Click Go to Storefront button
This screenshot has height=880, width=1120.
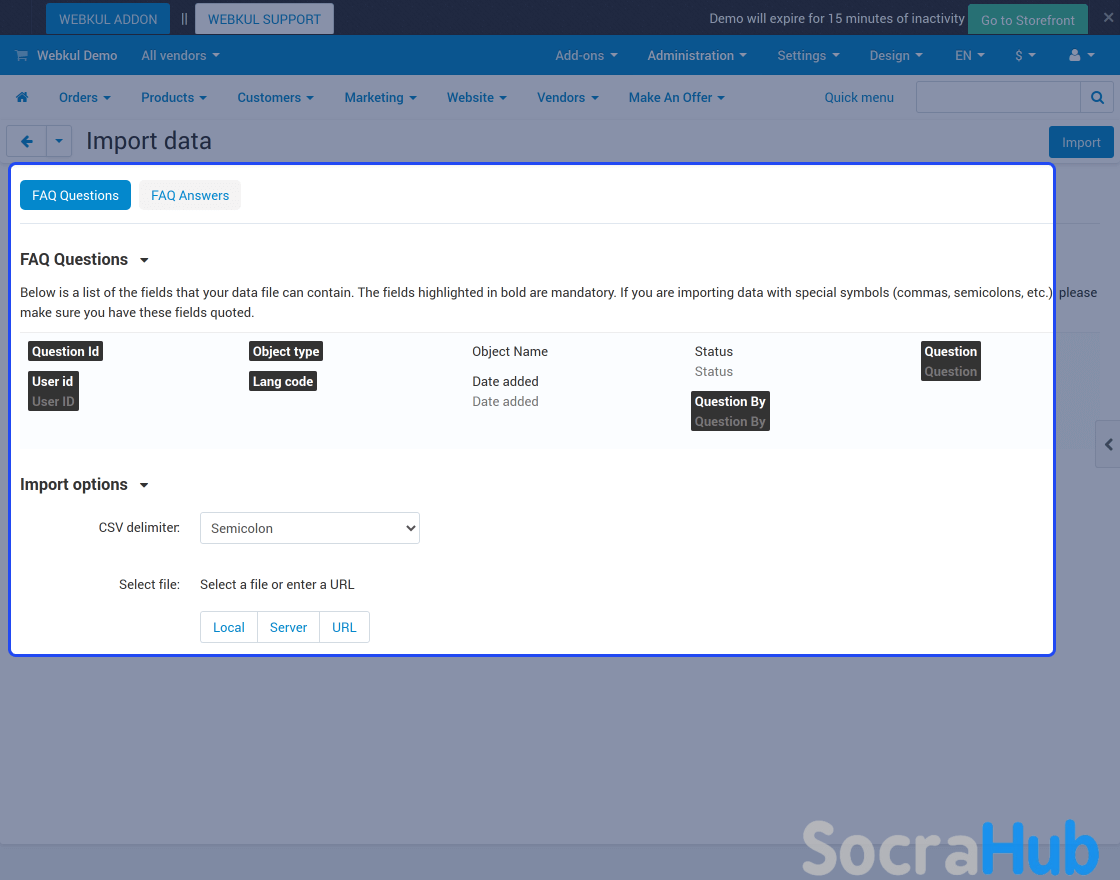(1027, 19)
